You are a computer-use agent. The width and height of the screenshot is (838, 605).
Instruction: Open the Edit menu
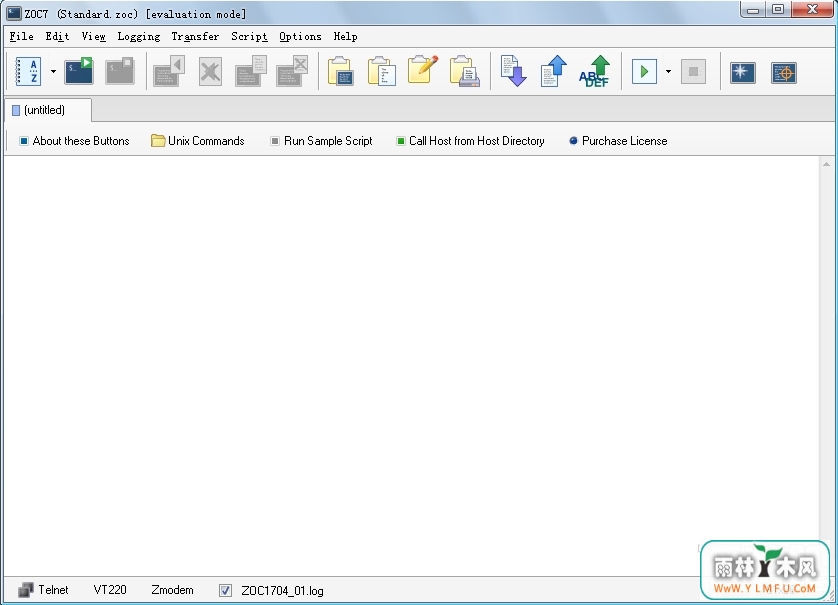(x=57, y=36)
